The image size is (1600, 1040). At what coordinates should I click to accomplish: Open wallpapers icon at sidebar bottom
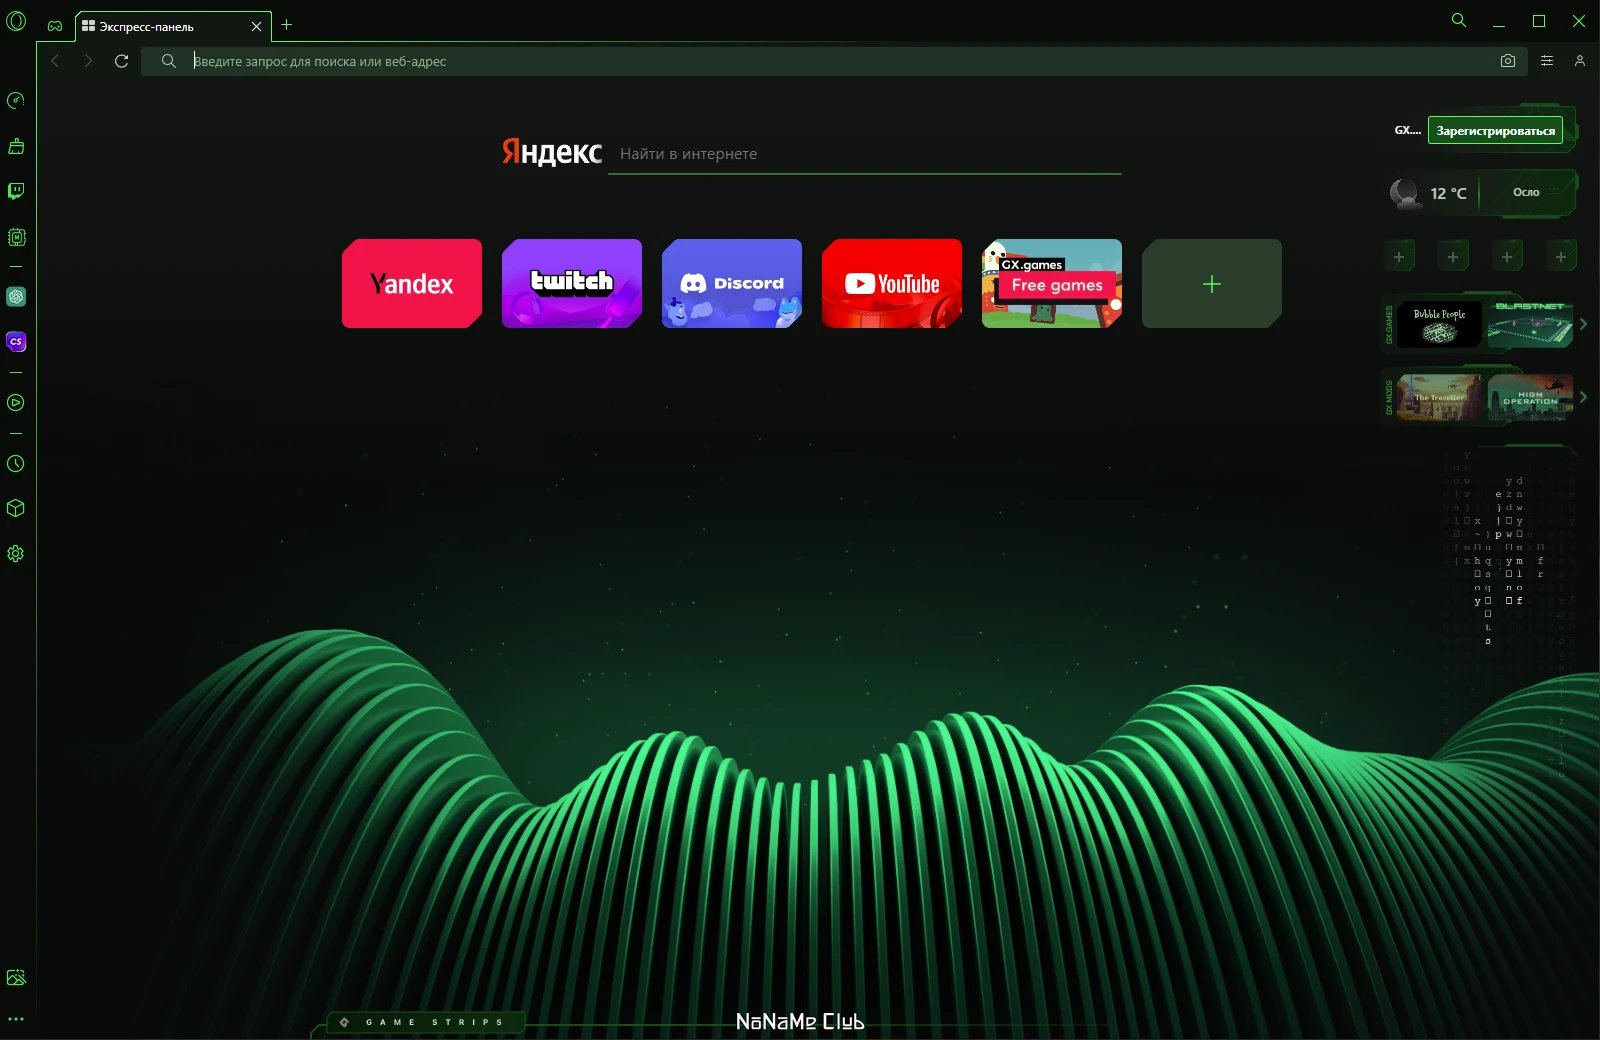click(16, 977)
